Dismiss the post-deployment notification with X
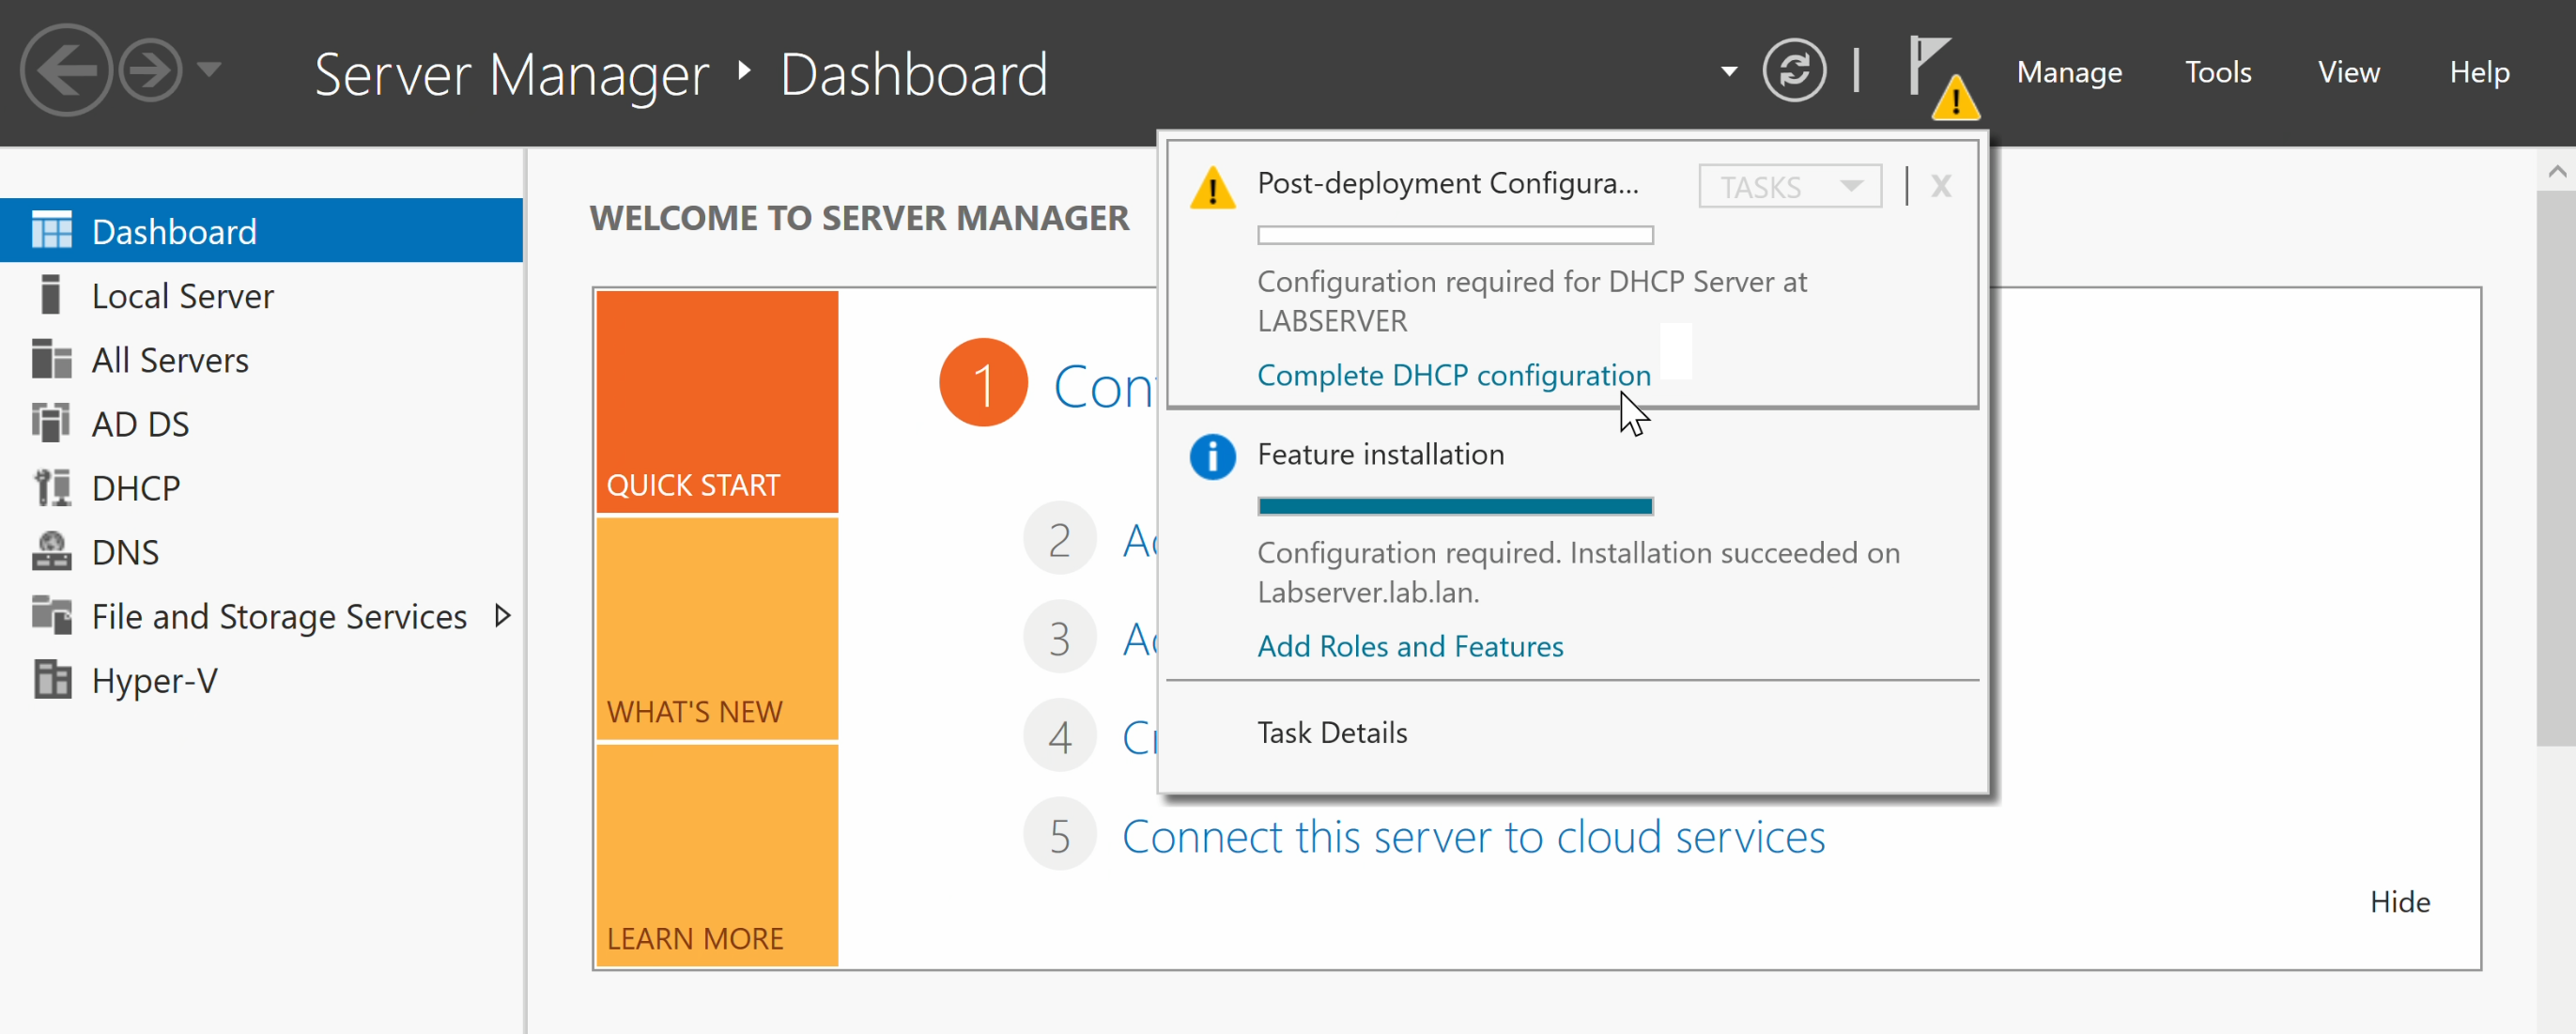2576x1034 pixels. click(x=1941, y=186)
